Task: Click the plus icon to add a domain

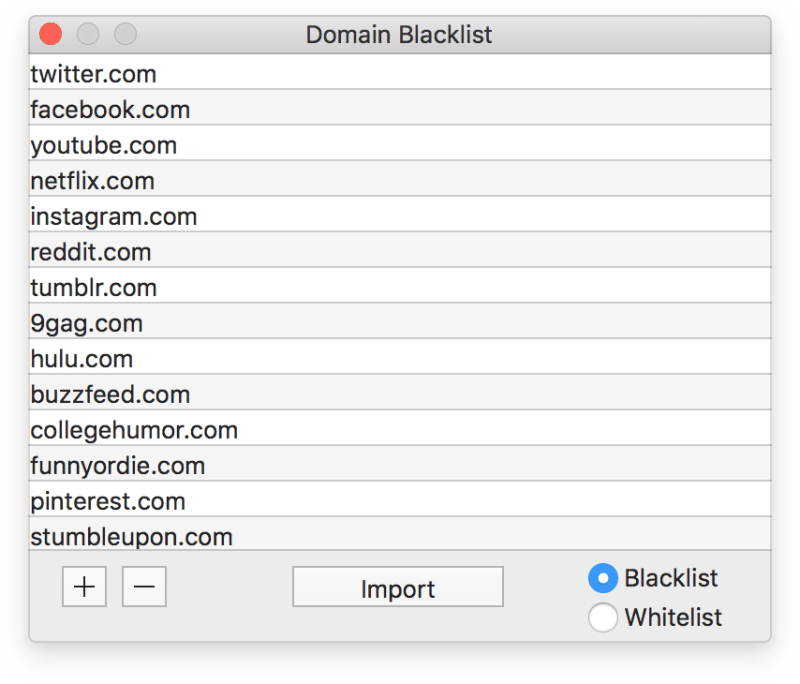Action: click(x=84, y=586)
